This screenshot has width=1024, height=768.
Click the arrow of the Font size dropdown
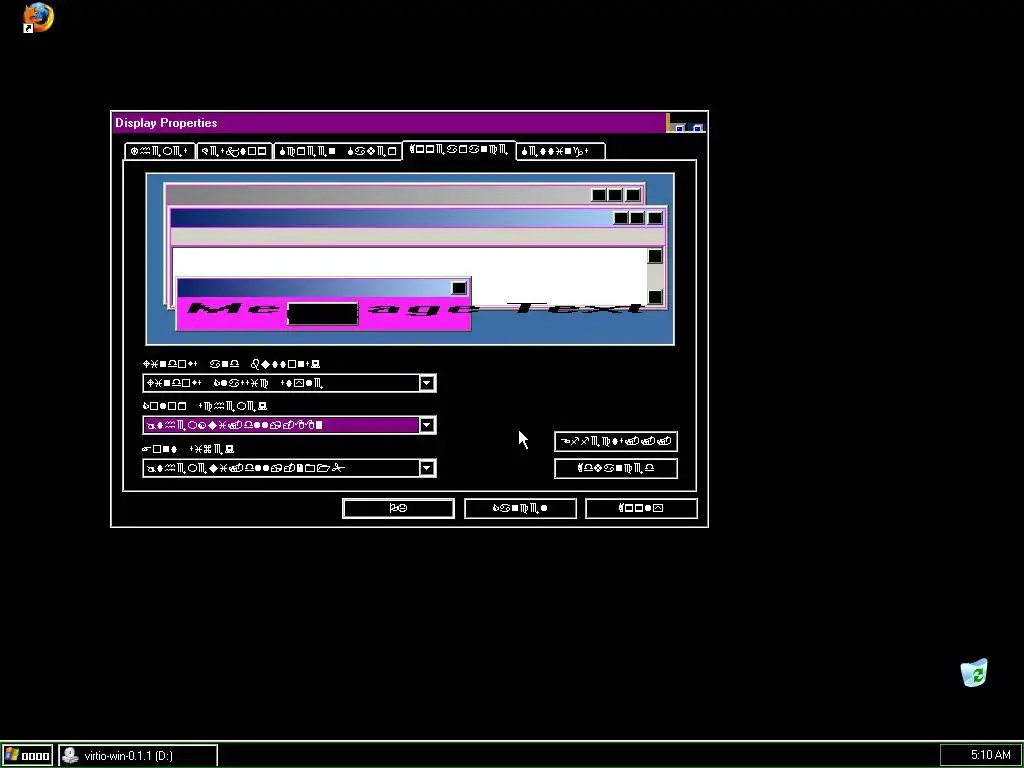tap(427, 468)
